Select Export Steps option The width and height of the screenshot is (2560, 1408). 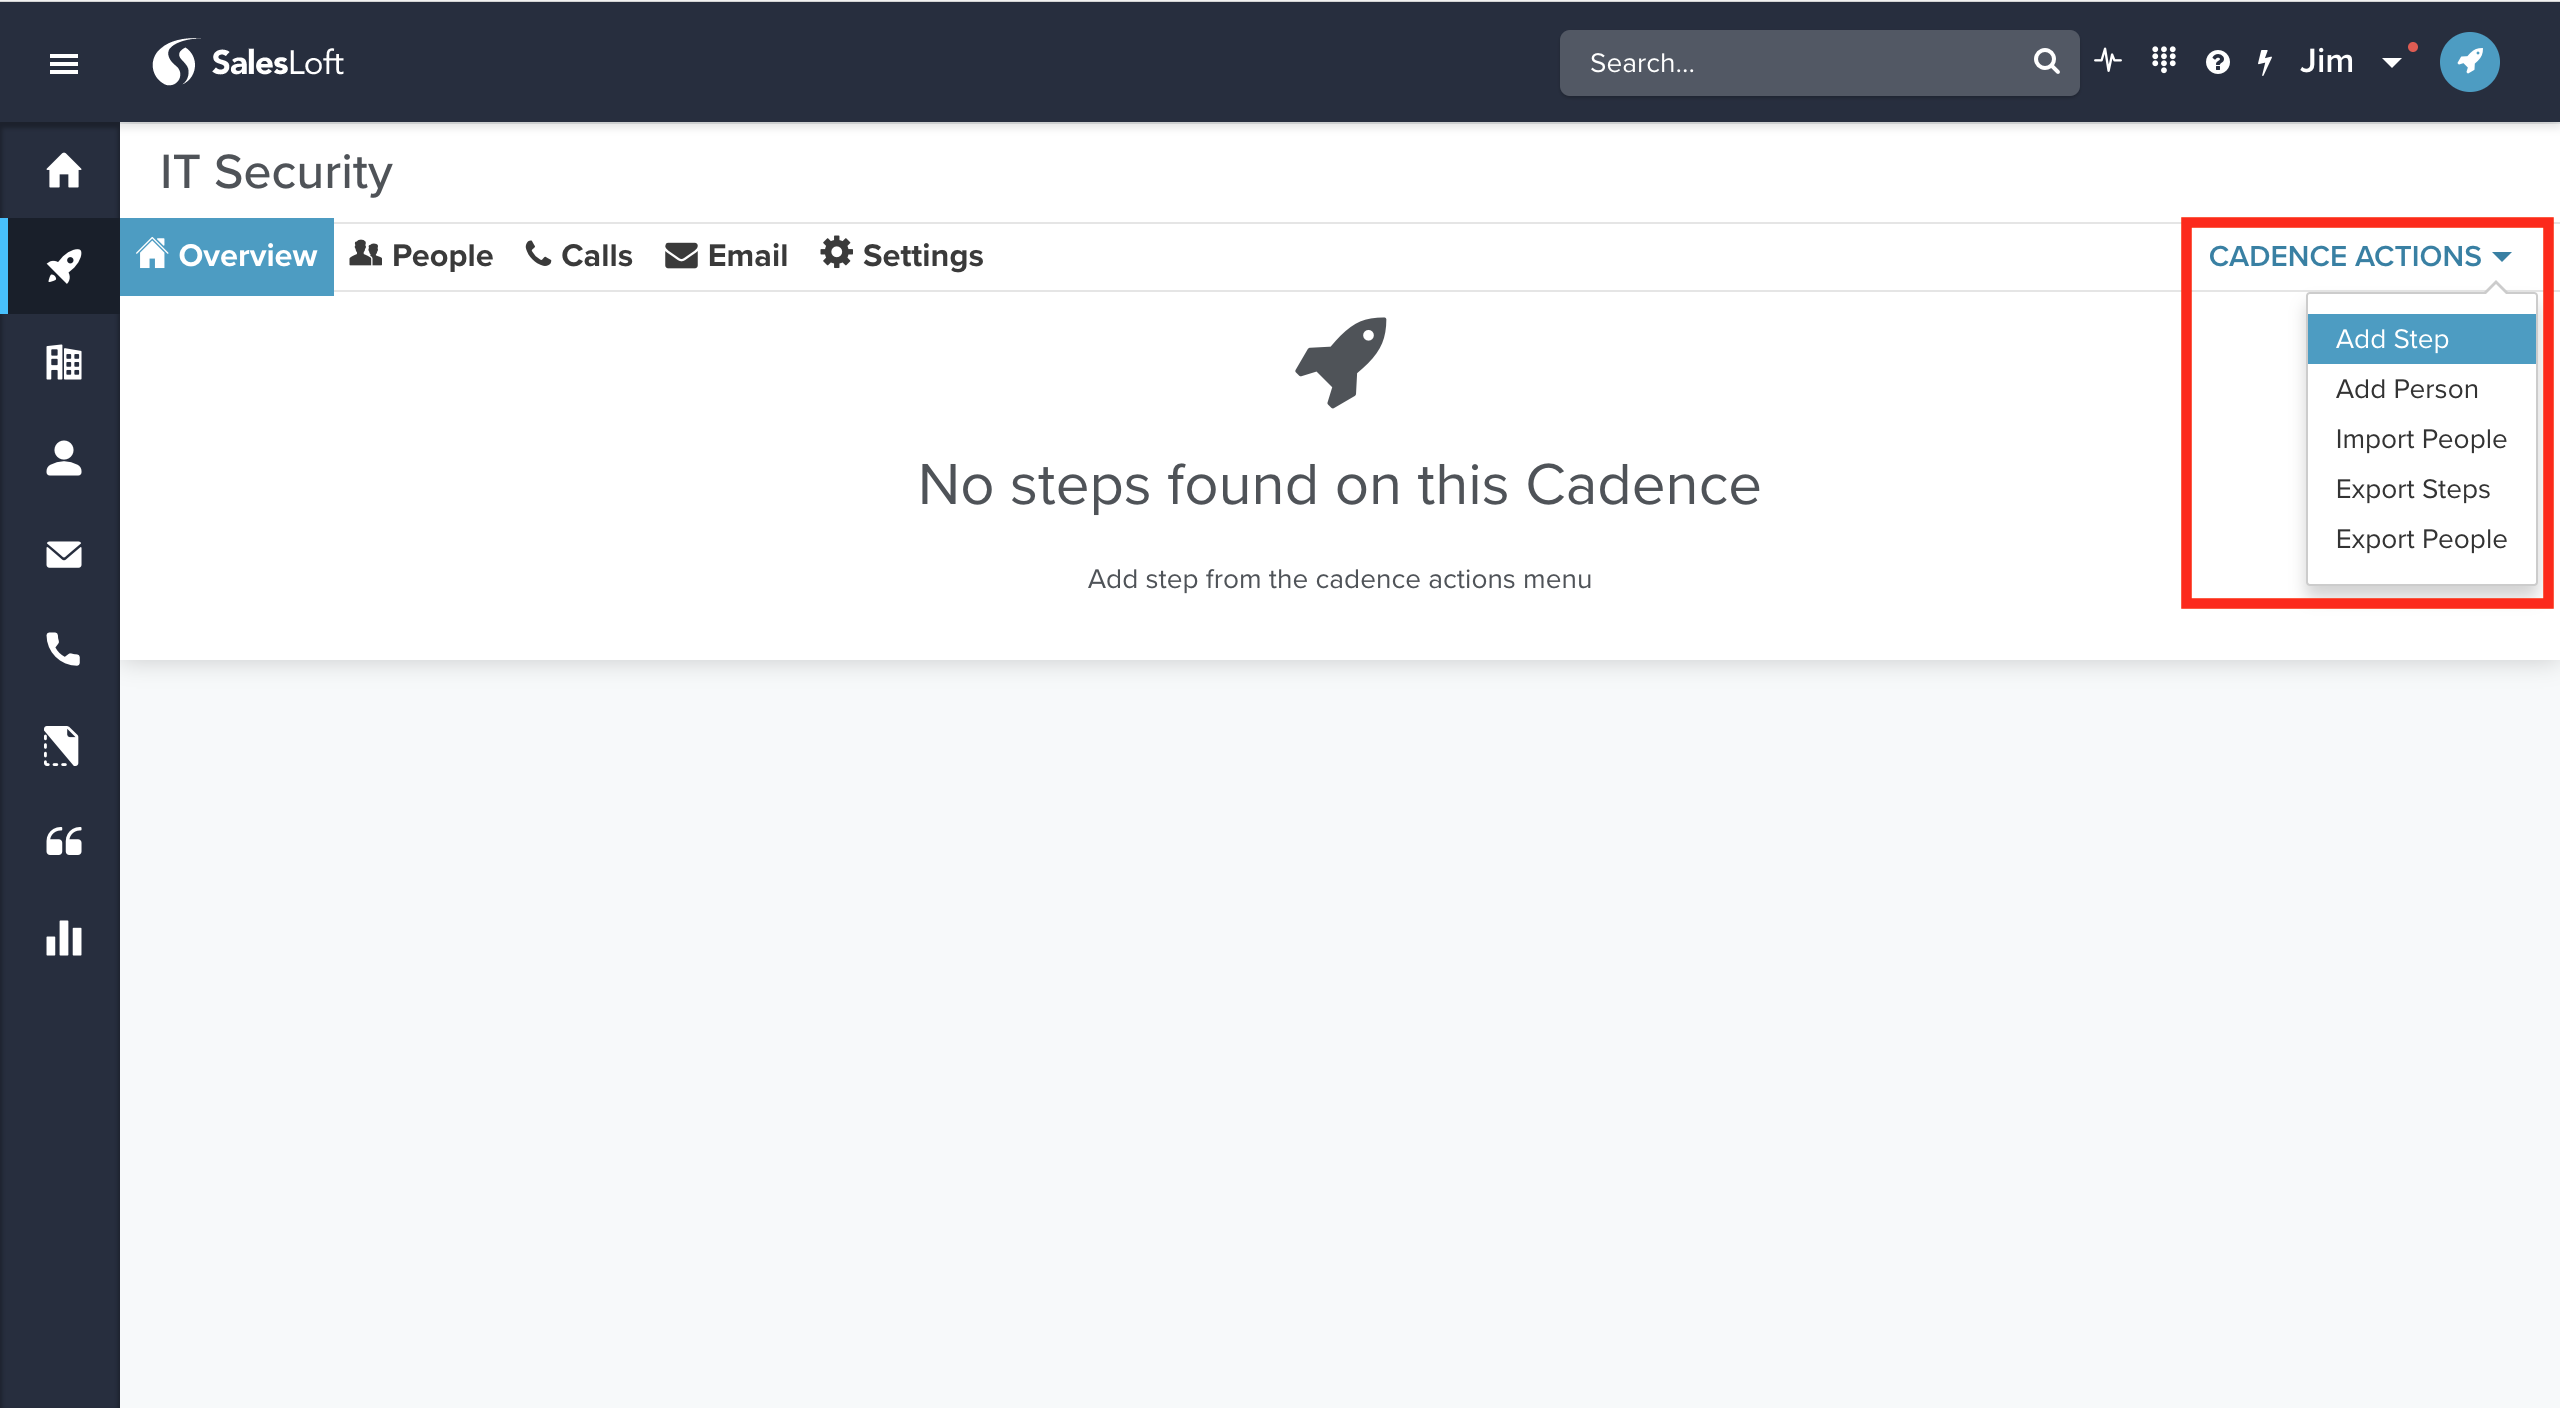coord(2412,489)
